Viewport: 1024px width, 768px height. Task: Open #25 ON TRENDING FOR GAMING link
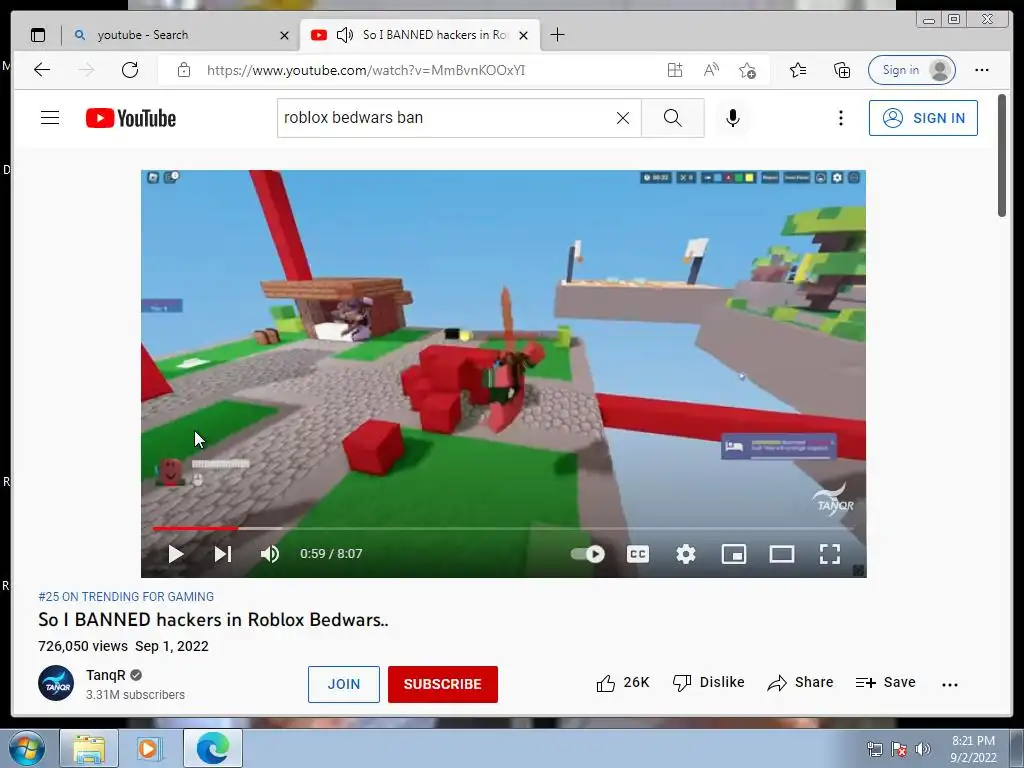coord(126,597)
